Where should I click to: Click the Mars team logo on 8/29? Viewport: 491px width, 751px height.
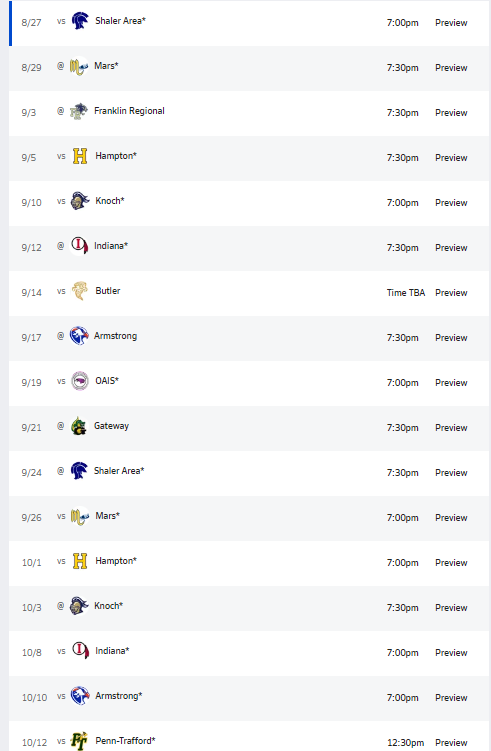pyautogui.click(x=79, y=66)
